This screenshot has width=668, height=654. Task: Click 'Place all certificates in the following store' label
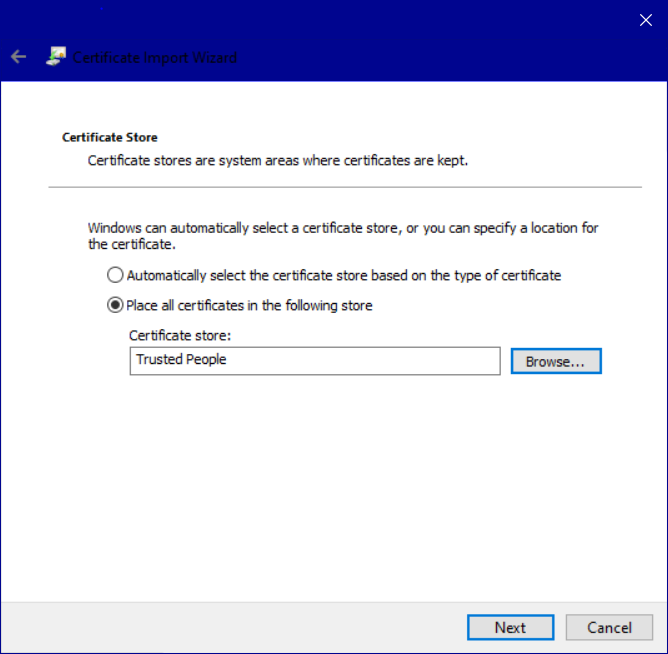[249, 305]
